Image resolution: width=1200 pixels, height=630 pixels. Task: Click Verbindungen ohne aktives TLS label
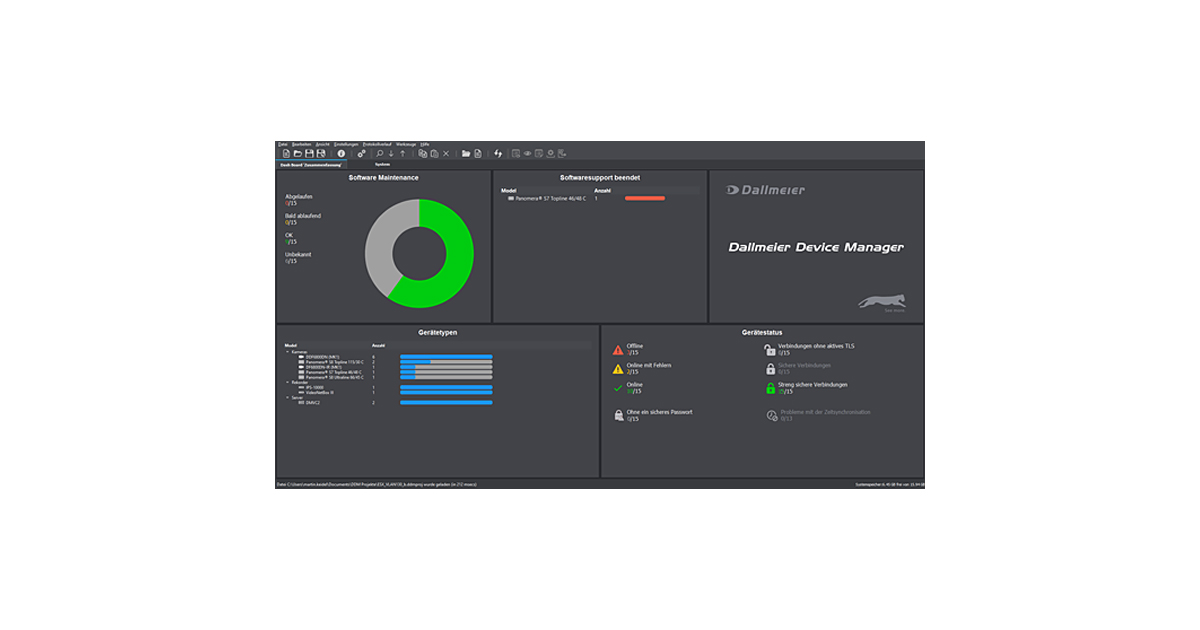[816, 346]
